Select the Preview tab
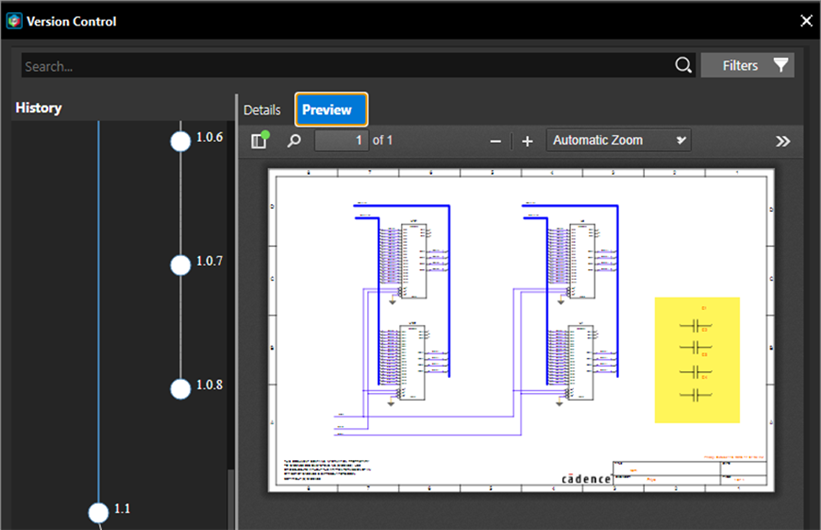 331,109
